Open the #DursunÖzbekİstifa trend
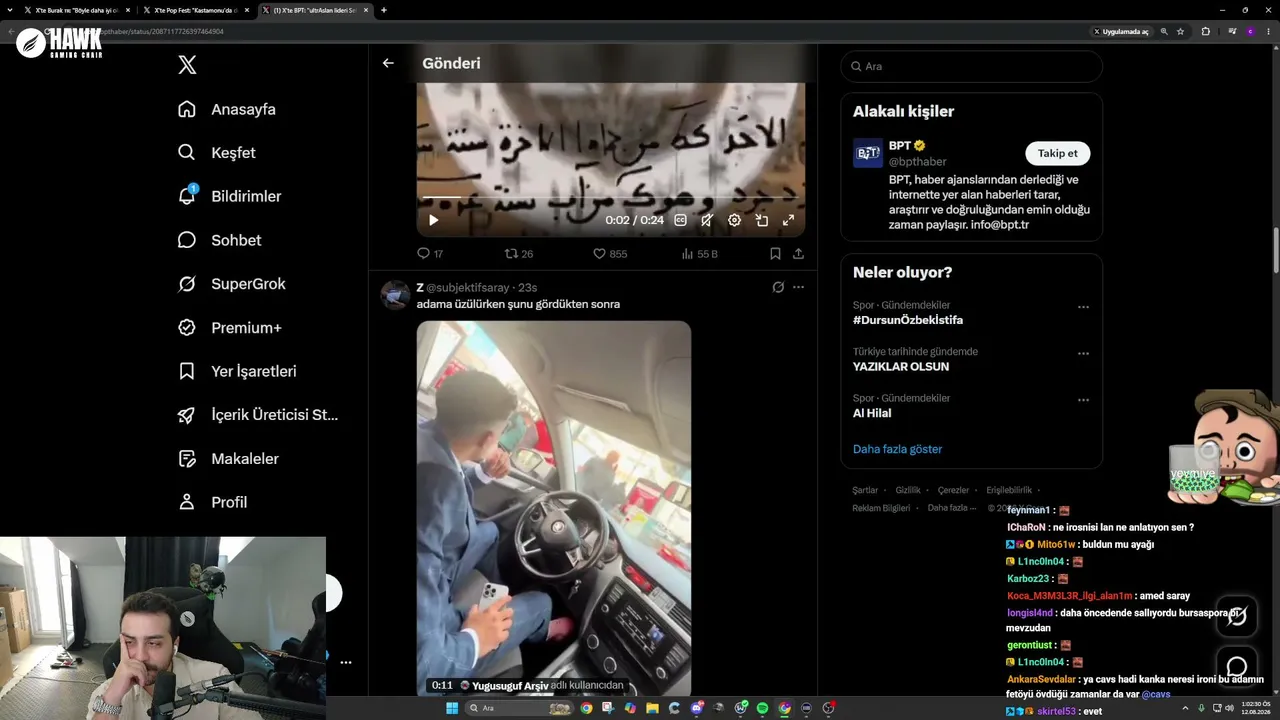Image resolution: width=1280 pixels, height=720 pixels. (908, 320)
